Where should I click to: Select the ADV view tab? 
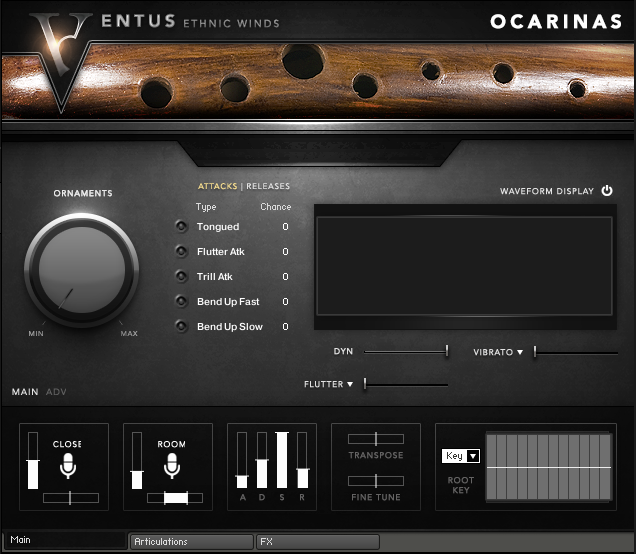click(x=56, y=392)
